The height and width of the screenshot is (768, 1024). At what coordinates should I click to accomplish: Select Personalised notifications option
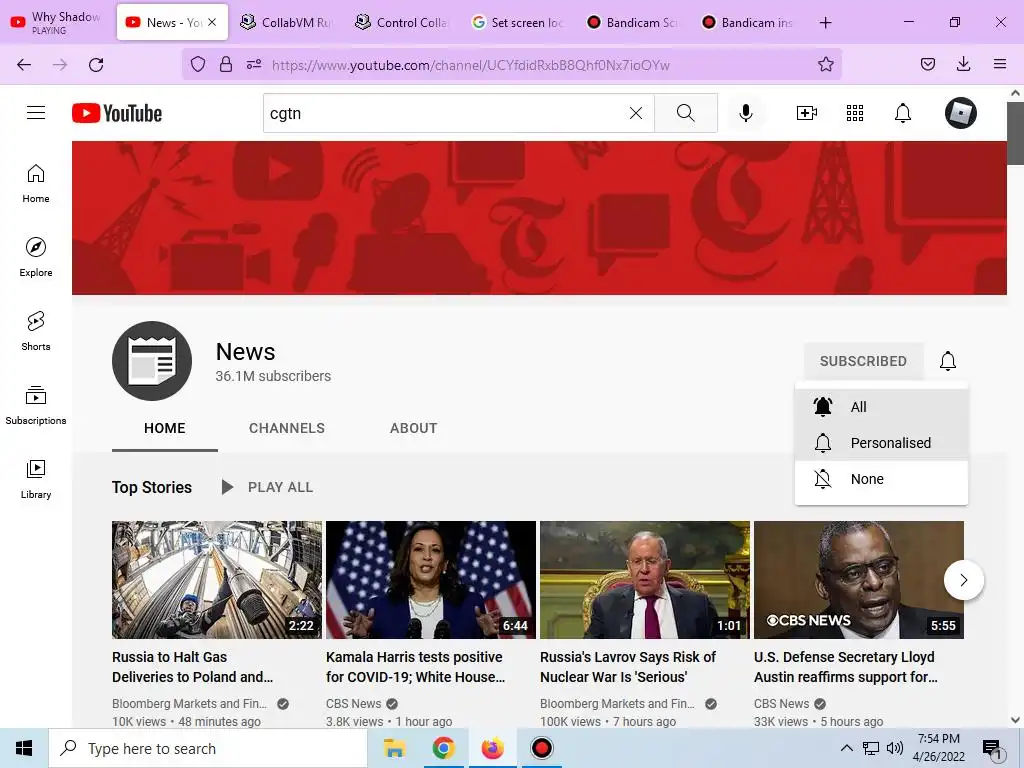pos(881,443)
